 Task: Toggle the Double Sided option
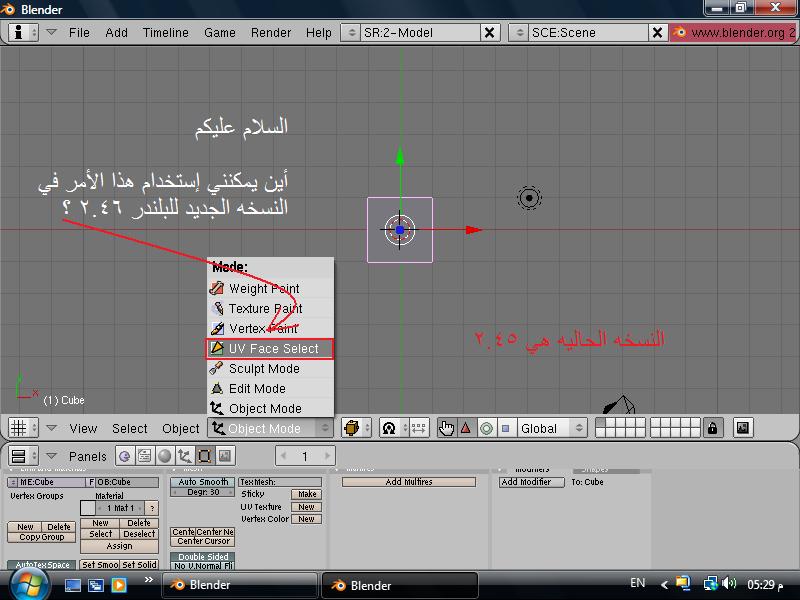pos(203,557)
